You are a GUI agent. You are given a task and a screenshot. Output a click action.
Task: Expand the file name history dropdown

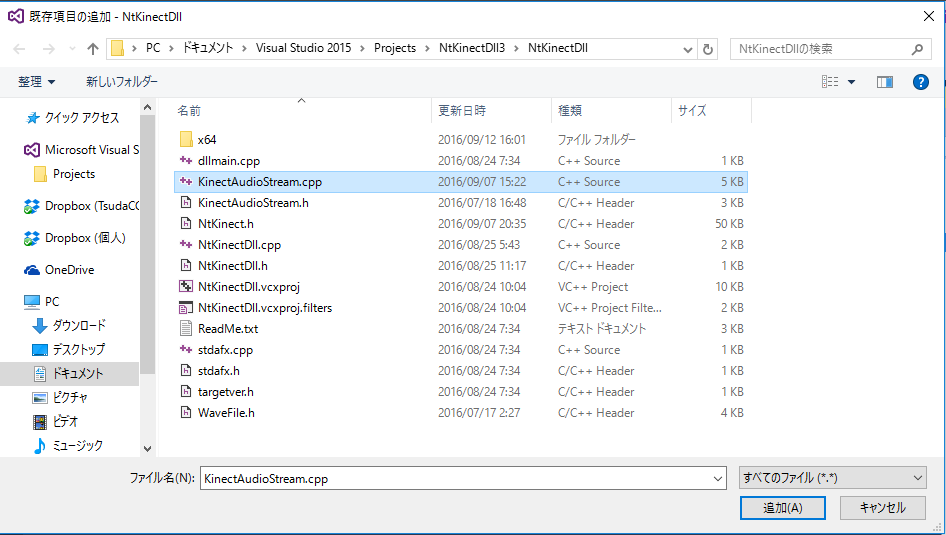[717, 479]
